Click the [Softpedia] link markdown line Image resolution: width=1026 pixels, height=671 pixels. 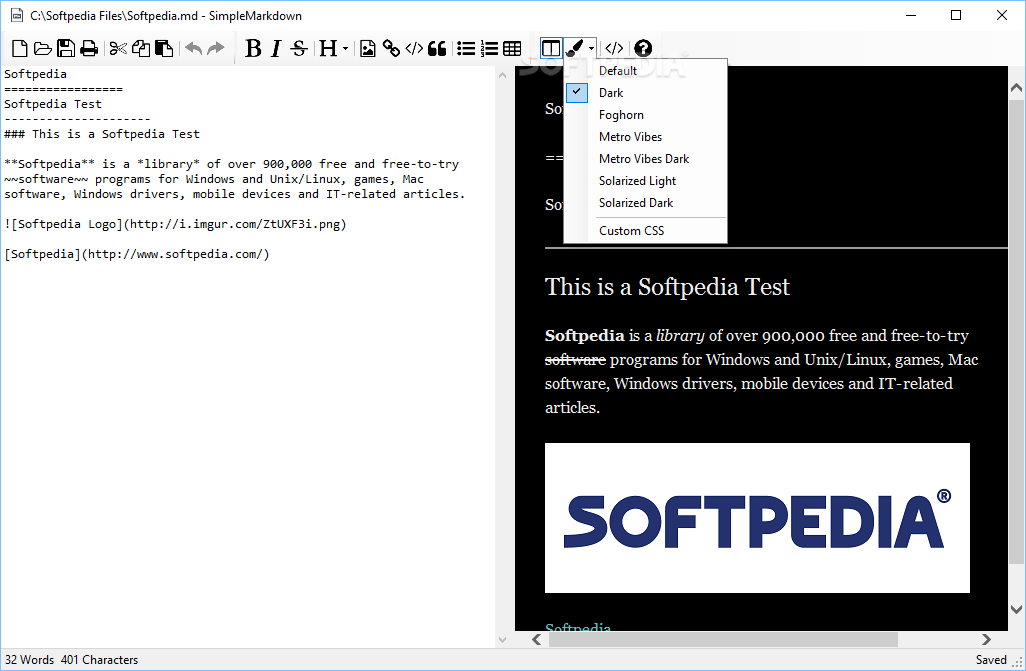coord(137,254)
